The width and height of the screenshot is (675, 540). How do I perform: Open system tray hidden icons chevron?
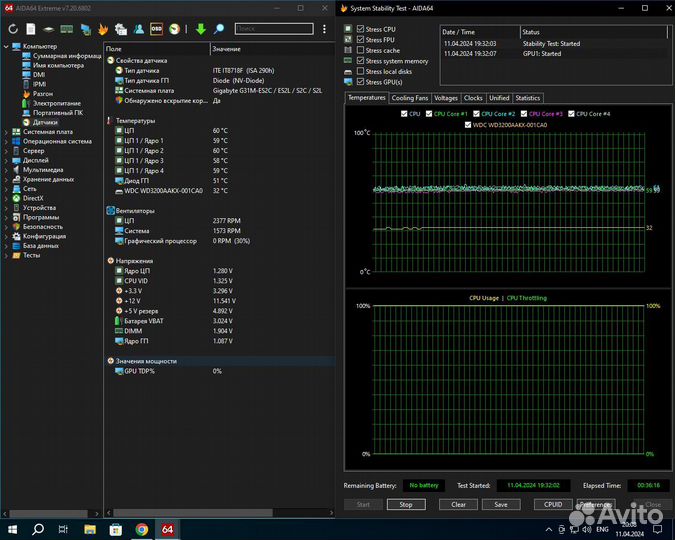(548, 529)
